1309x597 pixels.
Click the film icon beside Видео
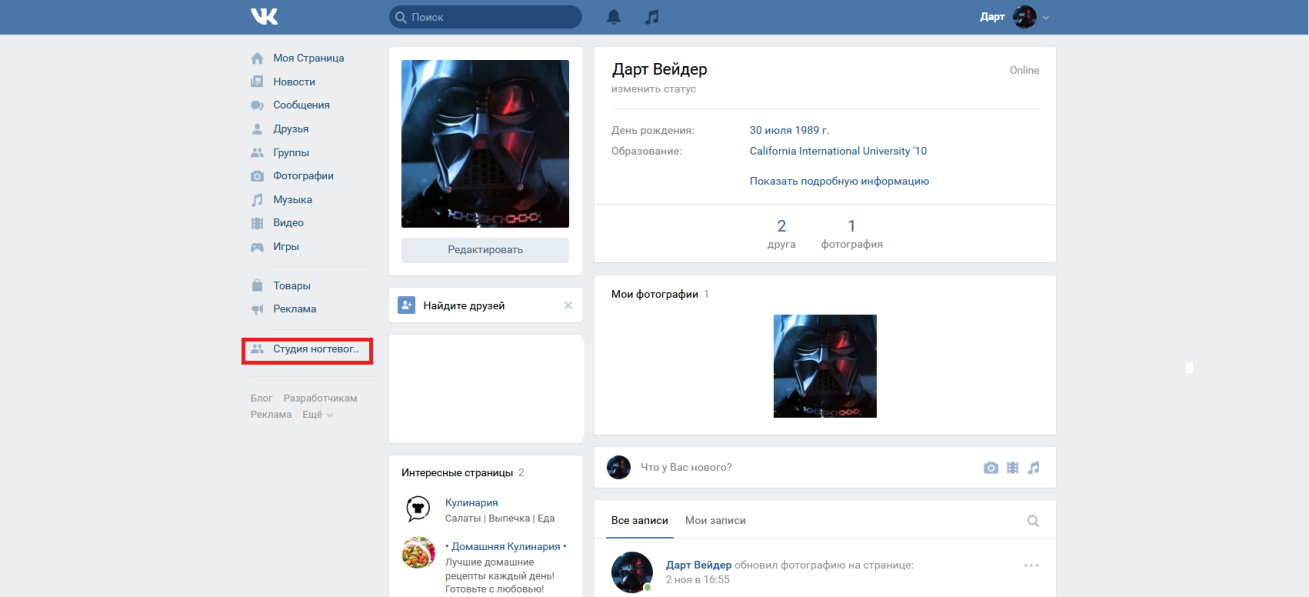pyautogui.click(x=257, y=223)
